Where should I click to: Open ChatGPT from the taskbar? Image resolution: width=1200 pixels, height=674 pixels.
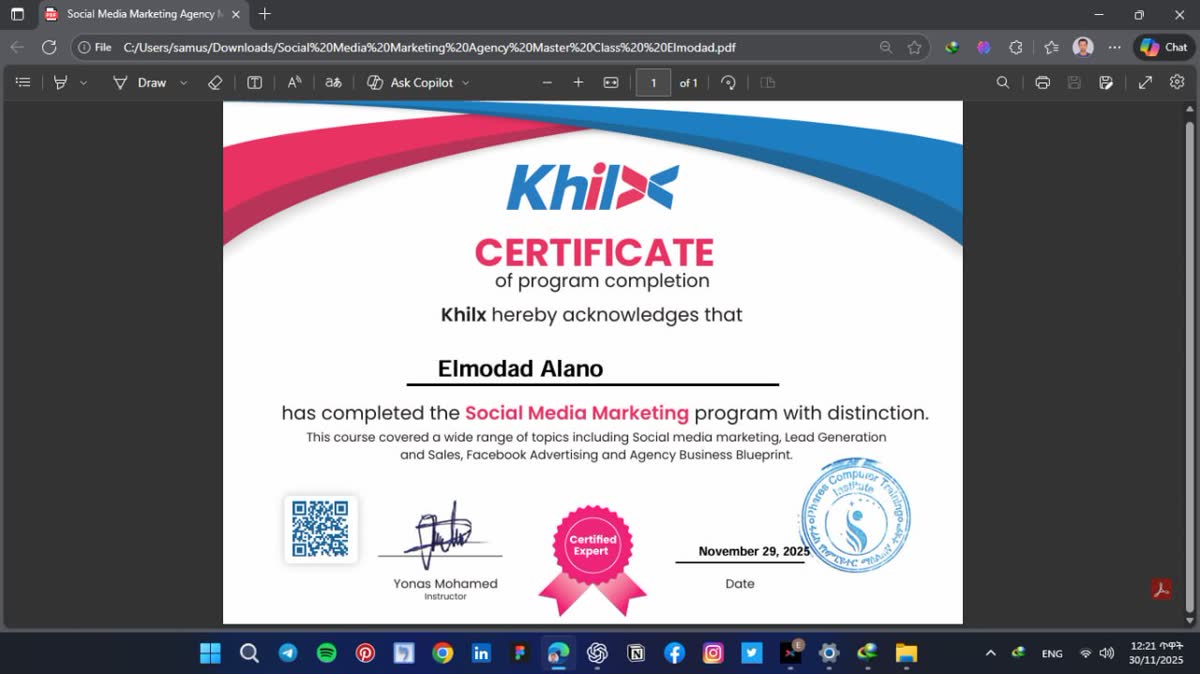pyautogui.click(x=597, y=653)
